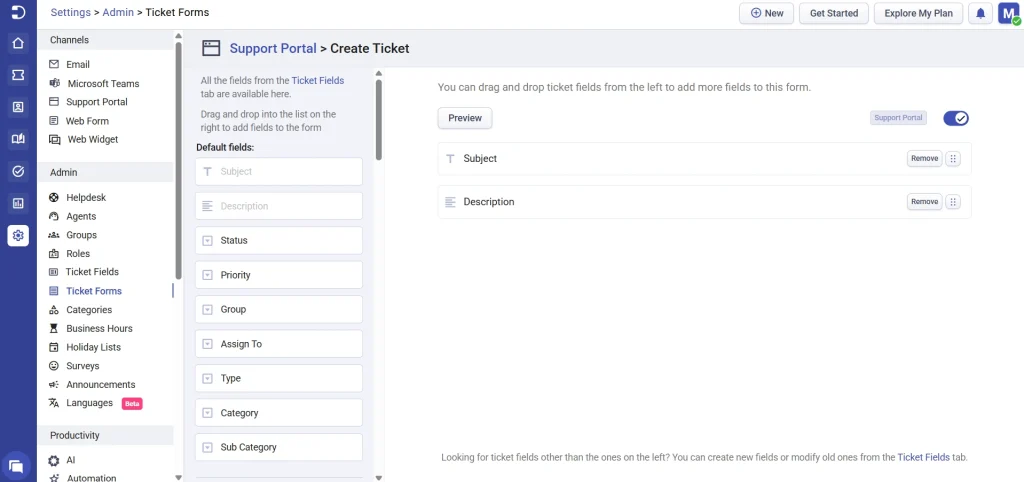Open the Knowledge Base book icon
The width and height of the screenshot is (1024, 482).
click(18, 139)
